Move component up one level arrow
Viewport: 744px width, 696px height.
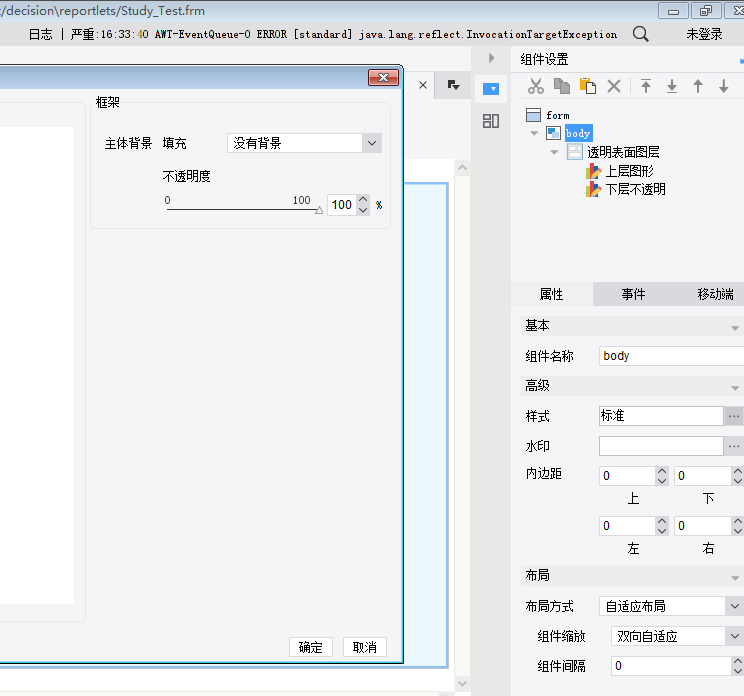(x=698, y=86)
